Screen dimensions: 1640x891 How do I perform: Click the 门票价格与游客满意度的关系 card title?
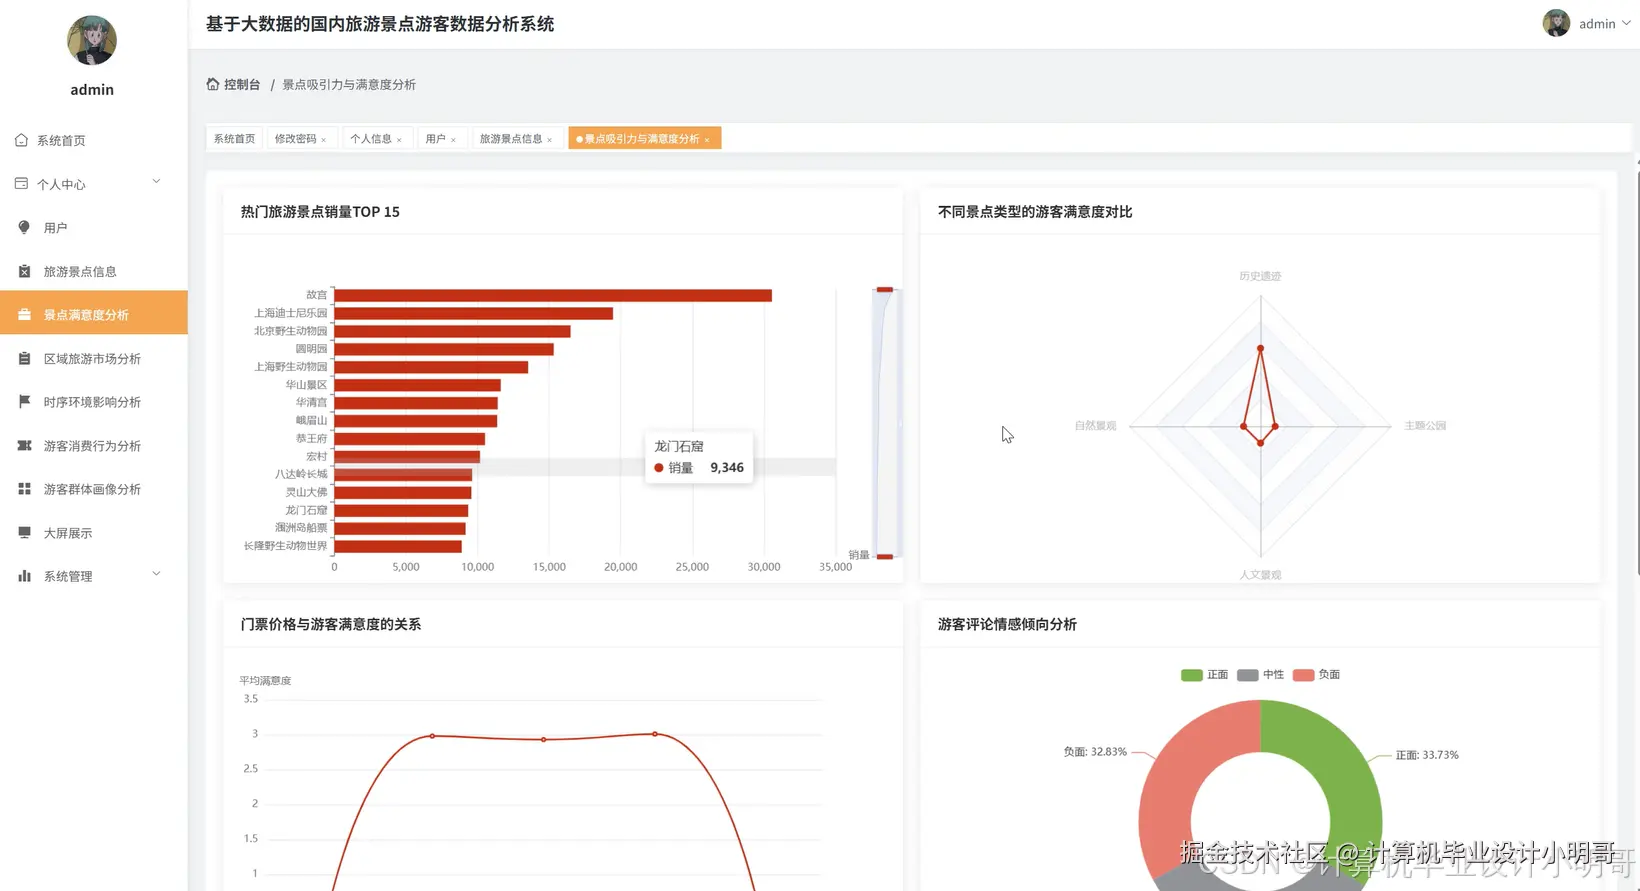pyautogui.click(x=331, y=624)
